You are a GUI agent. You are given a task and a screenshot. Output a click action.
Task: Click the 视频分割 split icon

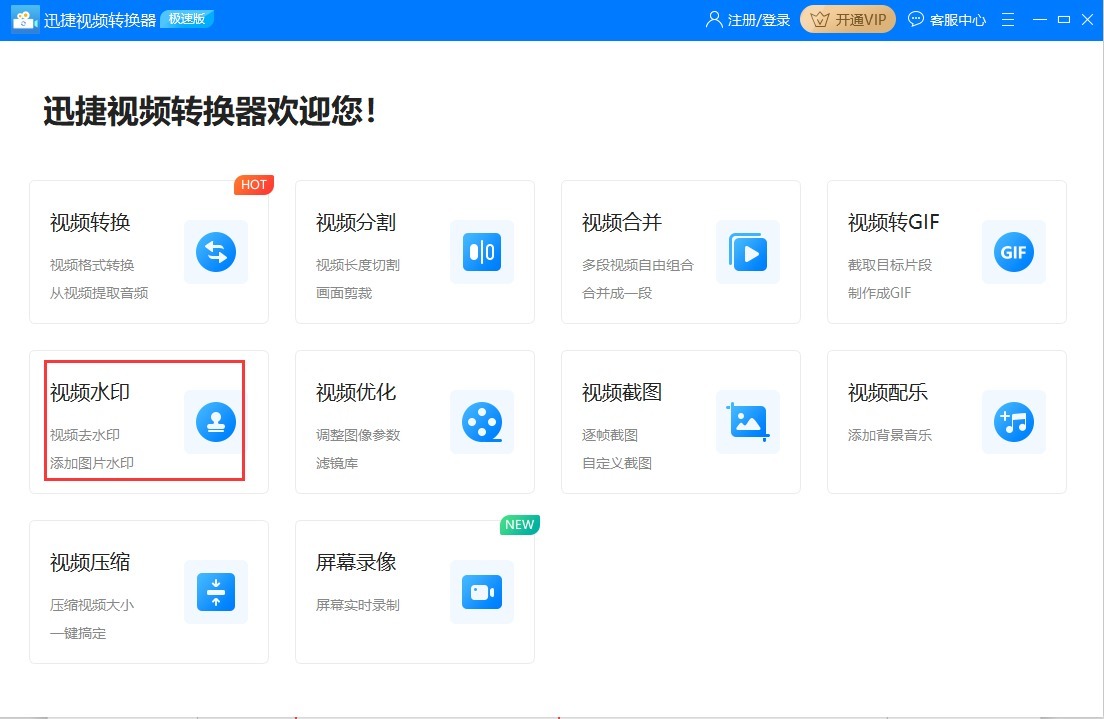(482, 252)
